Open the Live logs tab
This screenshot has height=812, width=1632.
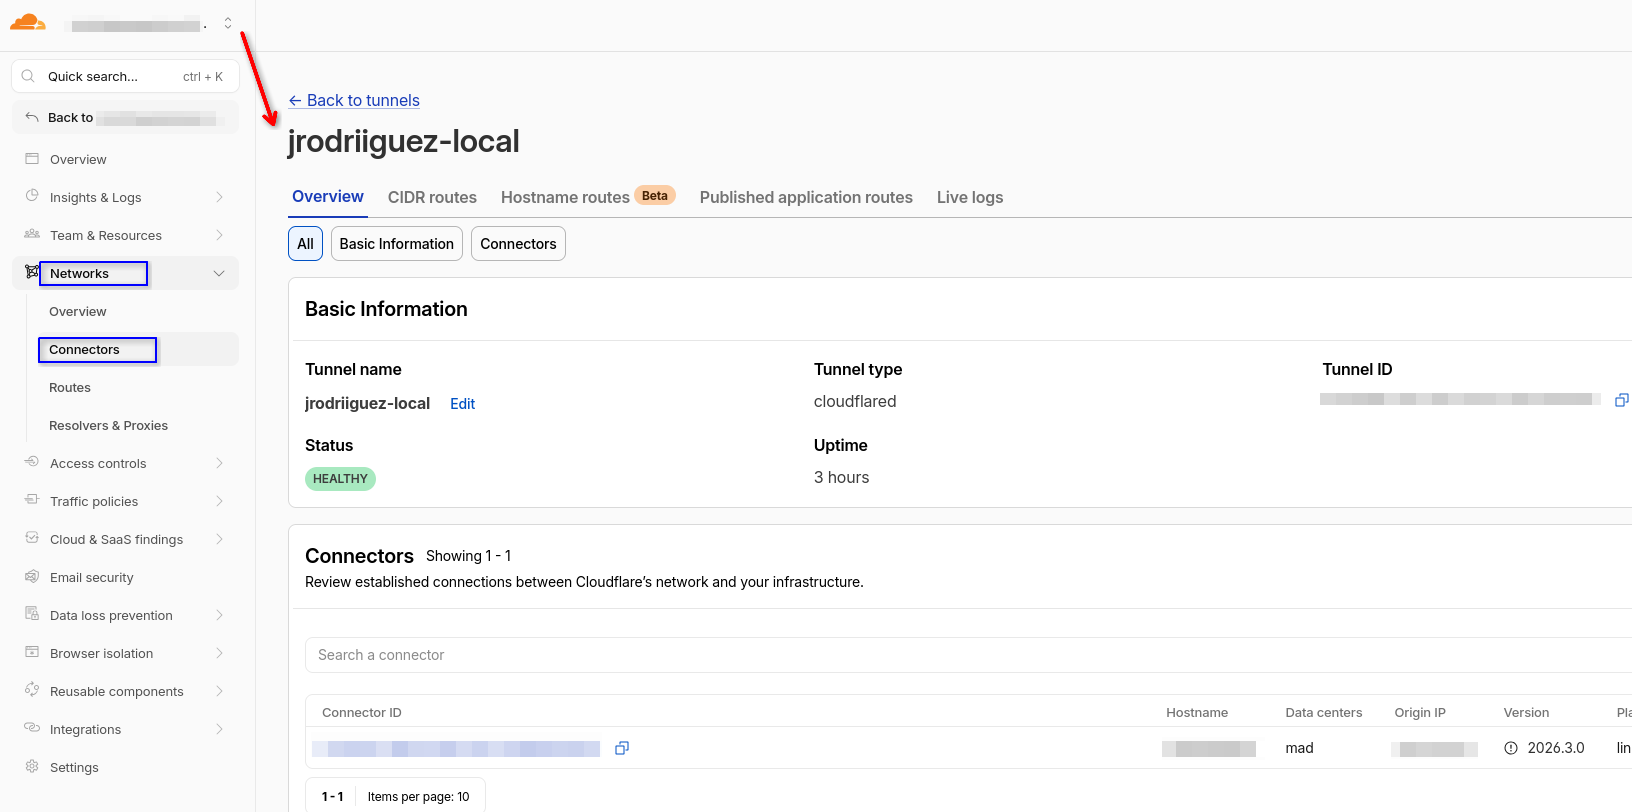point(970,198)
